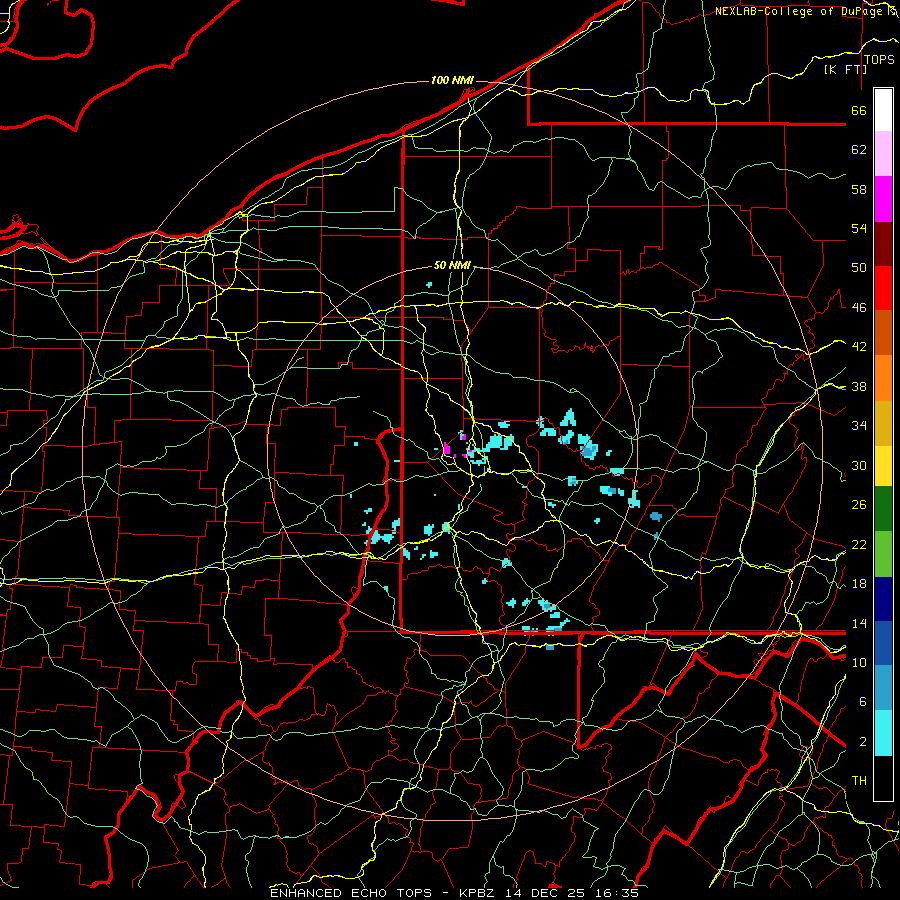The height and width of the screenshot is (900, 900).
Task: Click the TH threshold label
Action: (859, 781)
